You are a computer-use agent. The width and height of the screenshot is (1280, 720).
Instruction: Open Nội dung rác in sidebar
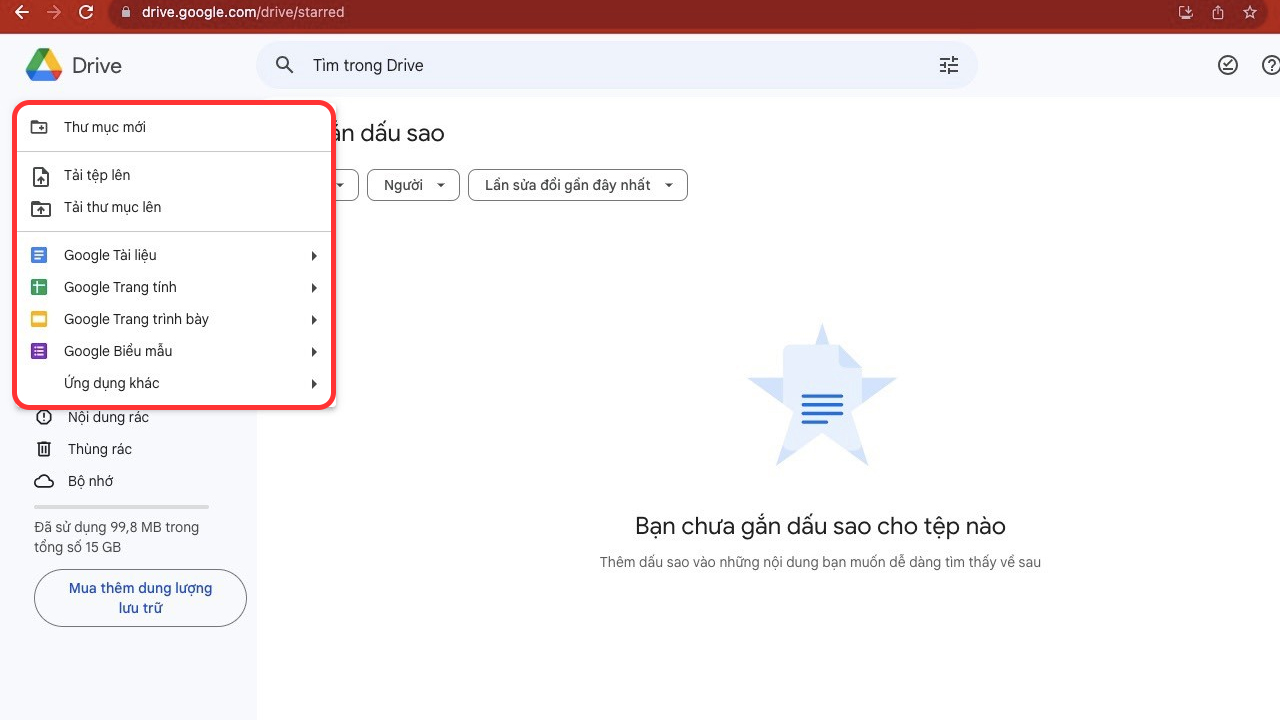pos(108,417)
